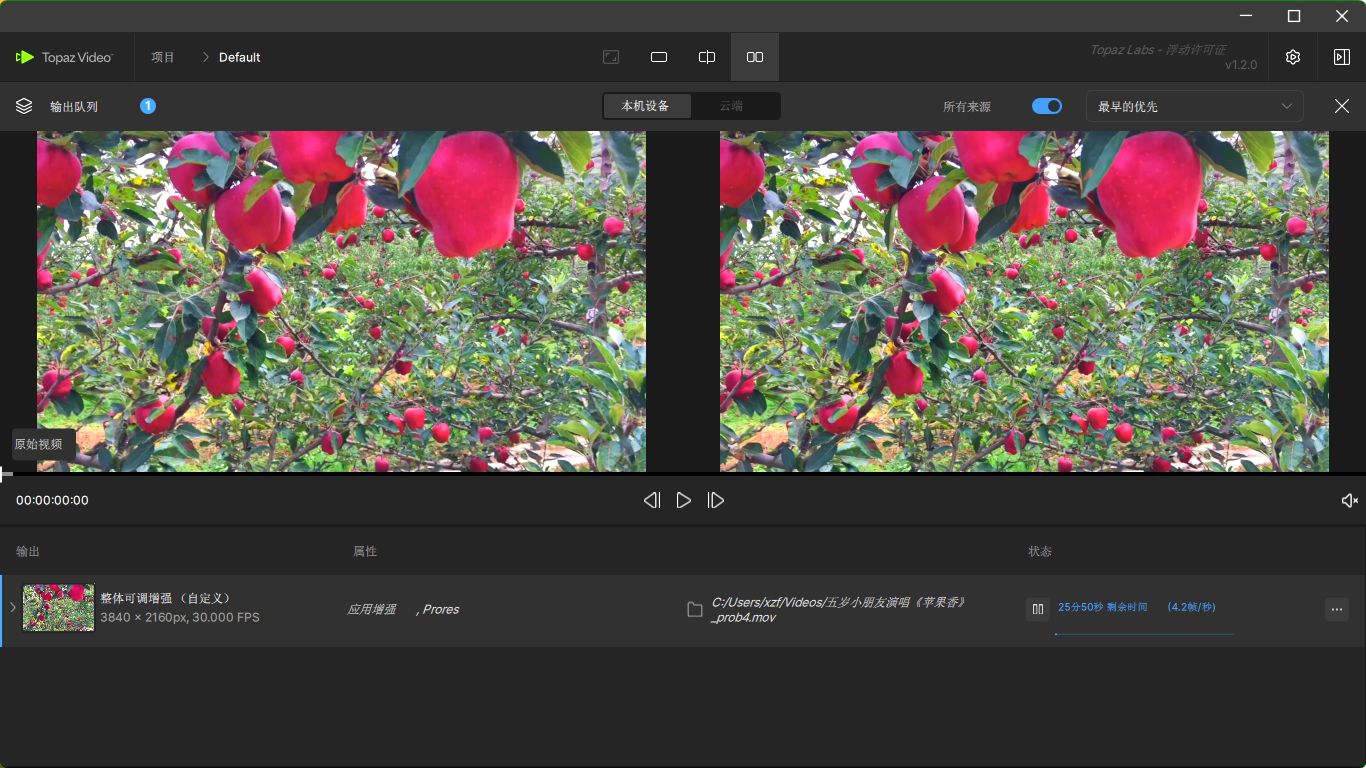Select the split view layout icon

tap(707, 57)
